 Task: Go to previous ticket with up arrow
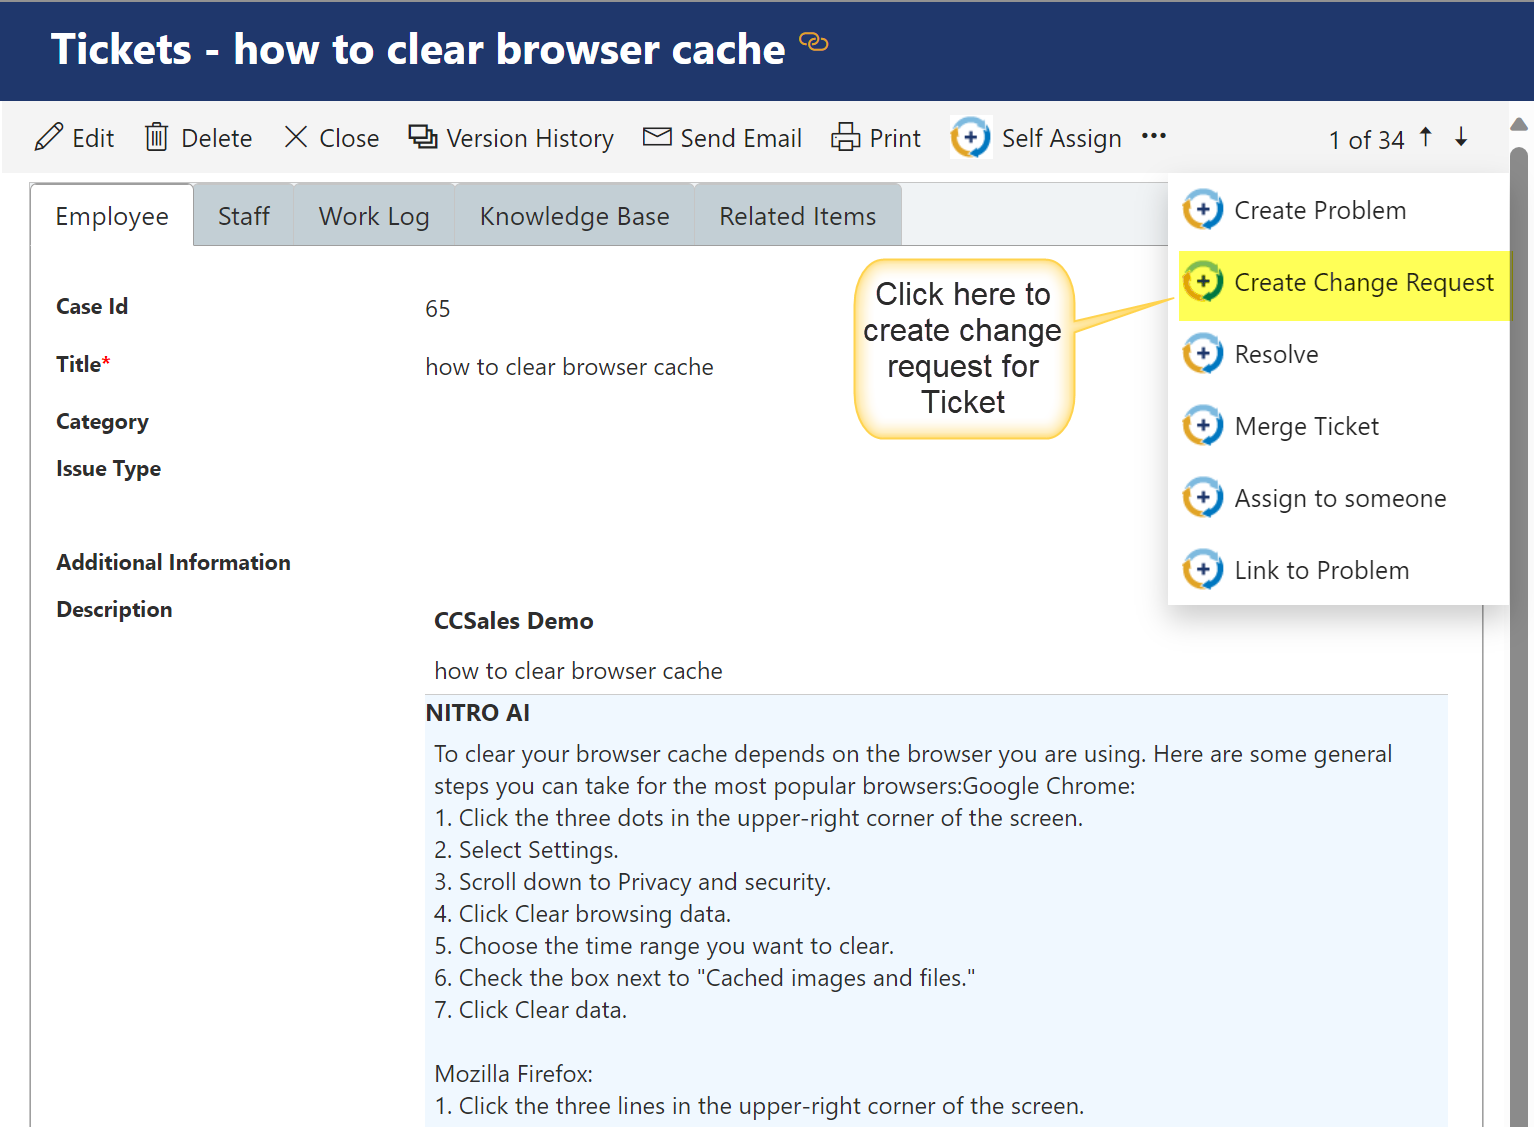click(1426, 137)
